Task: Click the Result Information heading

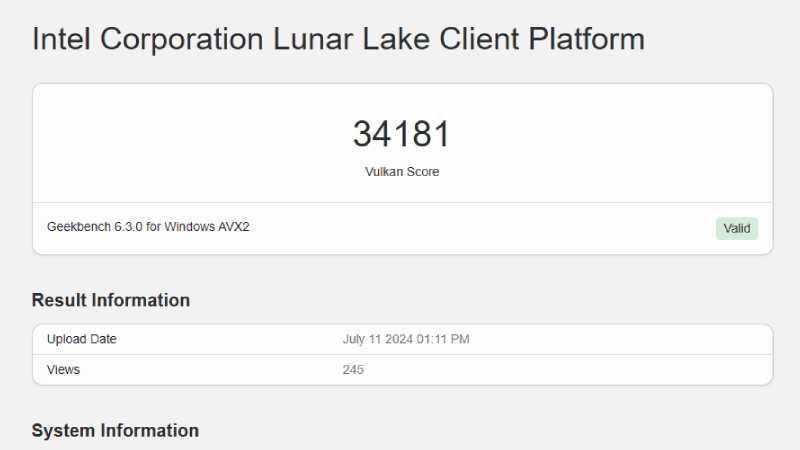Action: tap(111, 300)
